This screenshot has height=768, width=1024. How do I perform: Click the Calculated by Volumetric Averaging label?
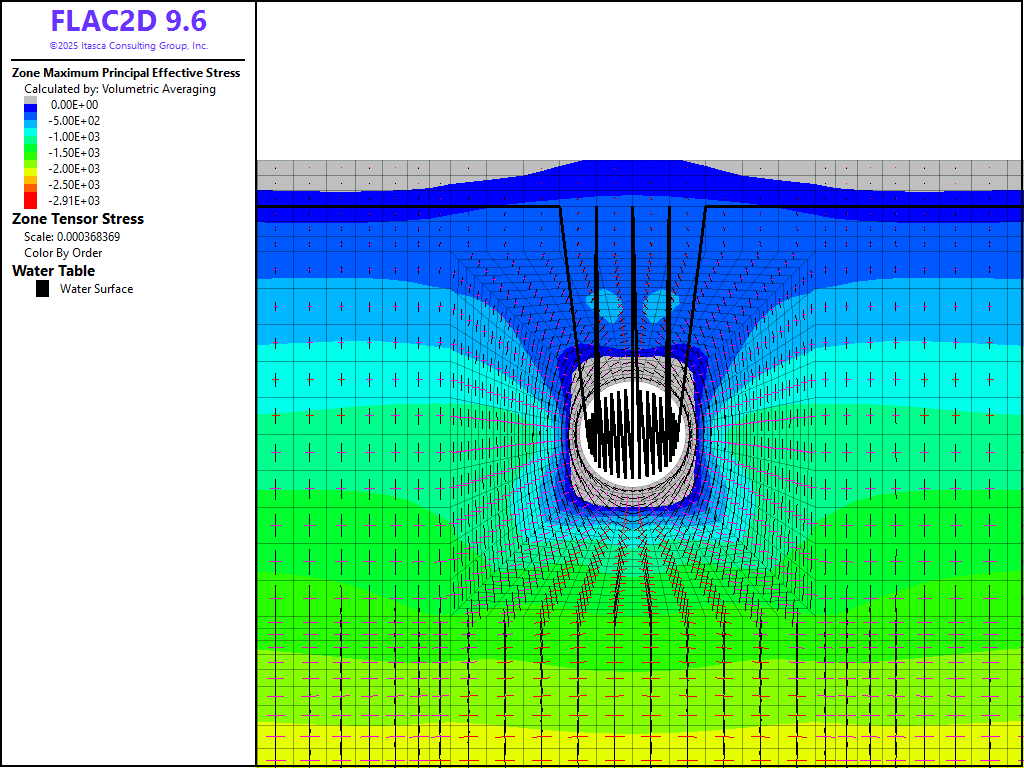(120, 89)
